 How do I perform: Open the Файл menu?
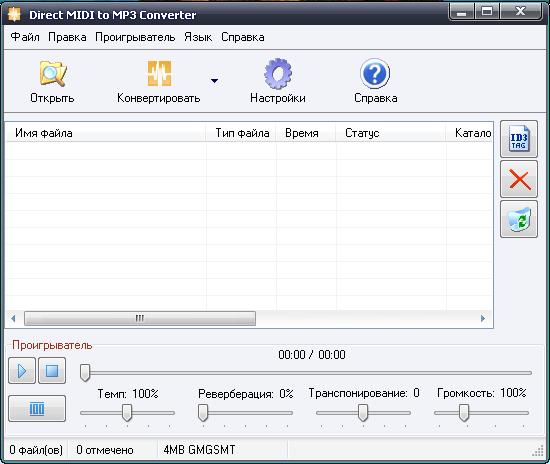click(x=25, y=37)
